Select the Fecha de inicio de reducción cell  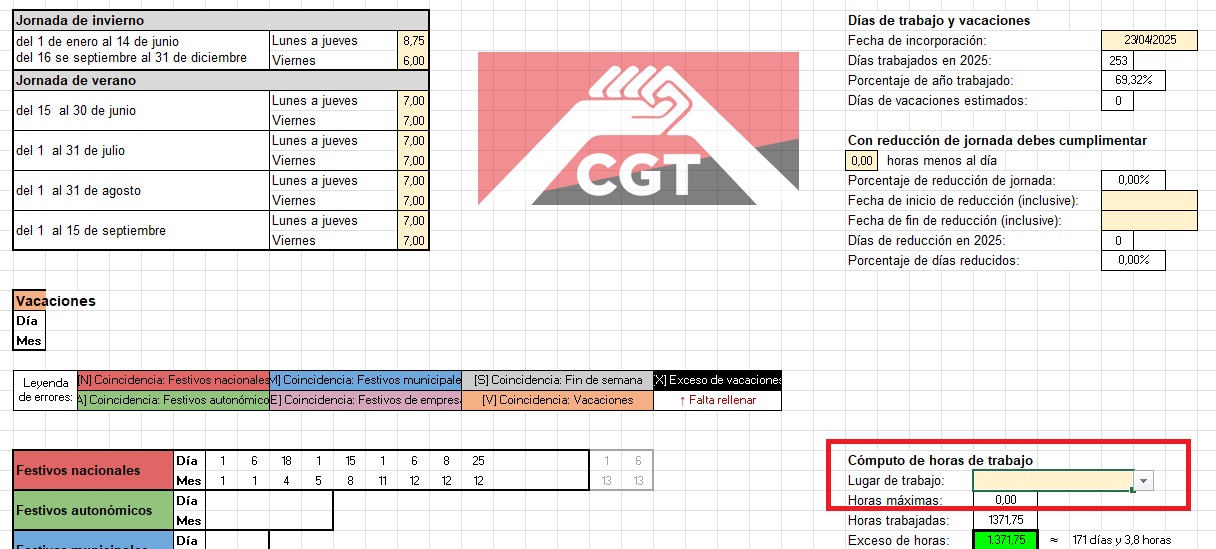[x=1149, y=200]
